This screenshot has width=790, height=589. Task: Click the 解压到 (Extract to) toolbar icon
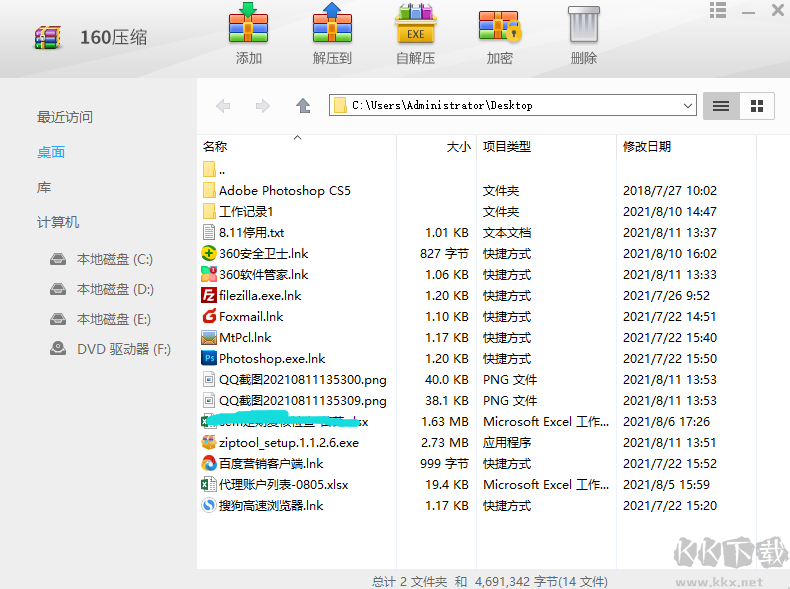[x=332, y=24]
